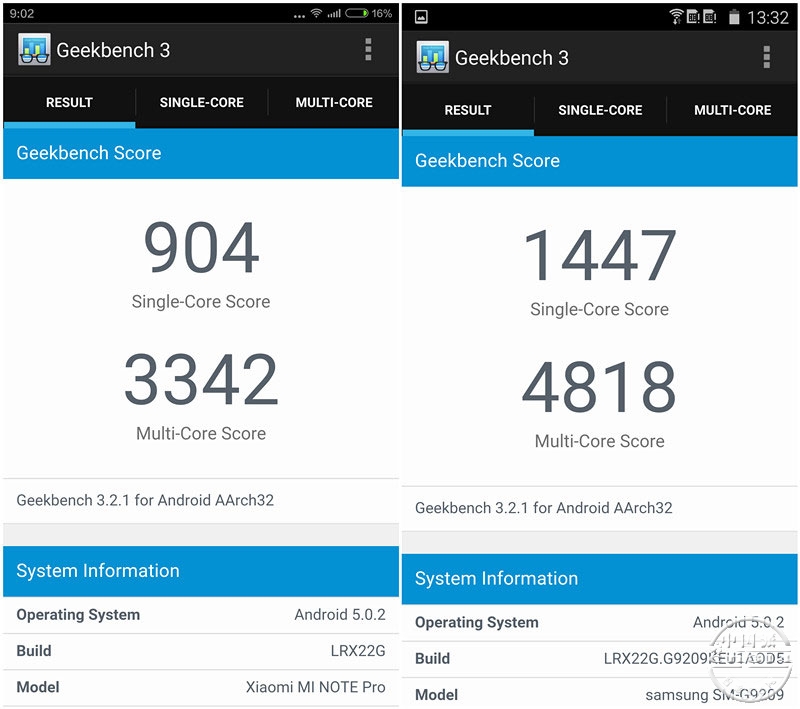Select RESULT tab on Xiaomi screen
Screen dimensions: 800x709
click(69, 103)
